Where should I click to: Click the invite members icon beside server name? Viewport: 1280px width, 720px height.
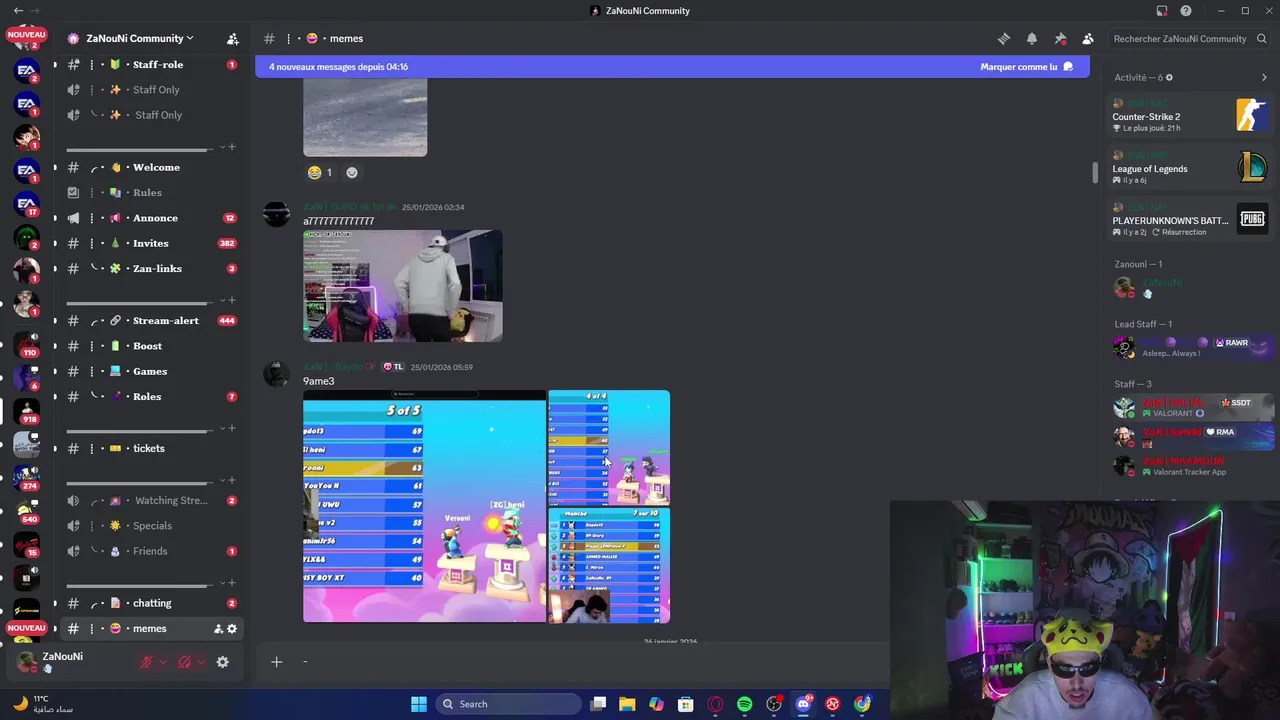[x=232, y=39]
